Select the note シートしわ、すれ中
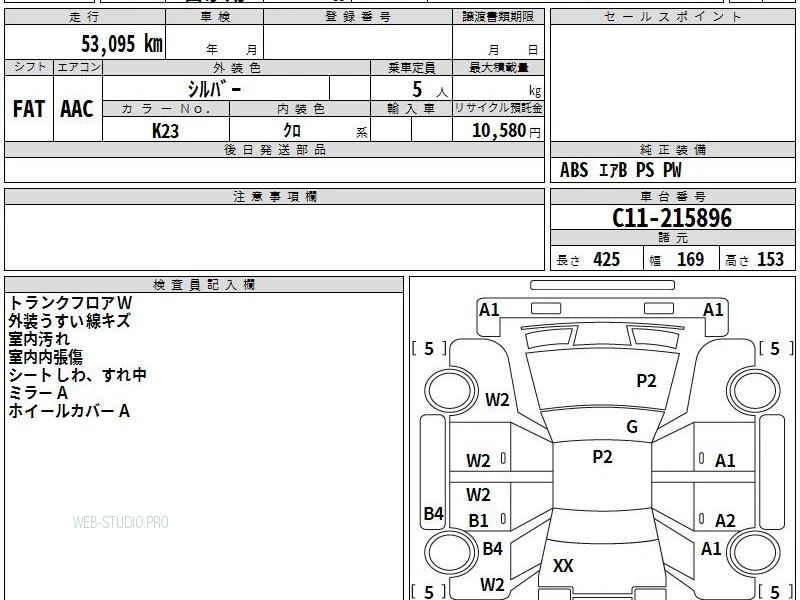 78,375
